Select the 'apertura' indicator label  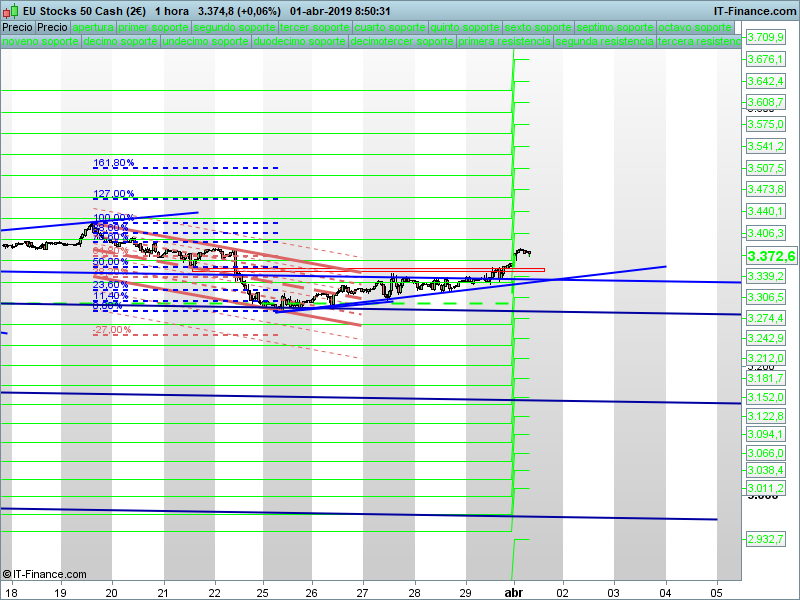point(94,27)
